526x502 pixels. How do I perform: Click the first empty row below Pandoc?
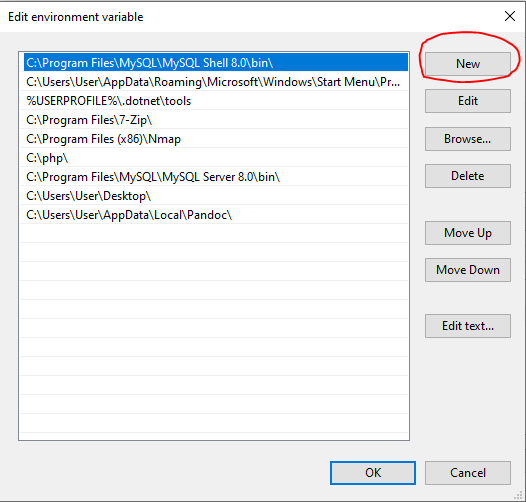click(x=216, y=234)
